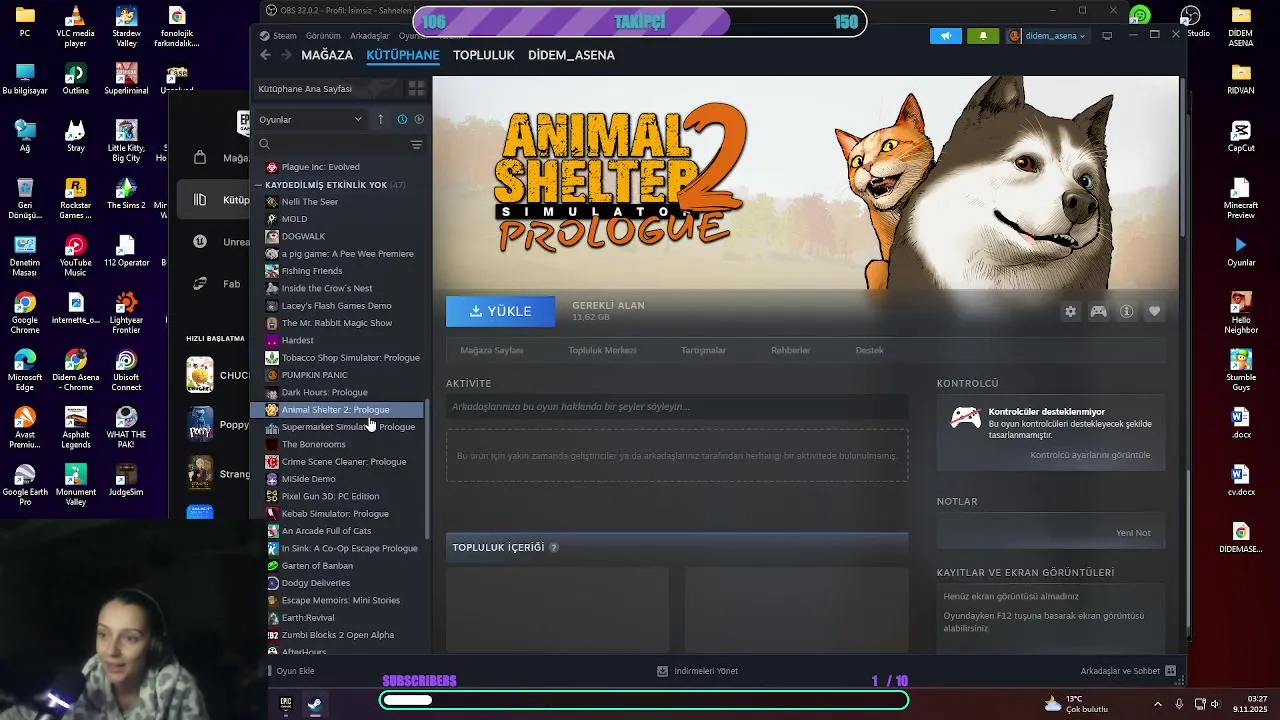The width and height of the screenshot is (1280, 720).
Task: Open Arkadaşlar ve Sohbet panel
Action: click(x=1128, y=671)
